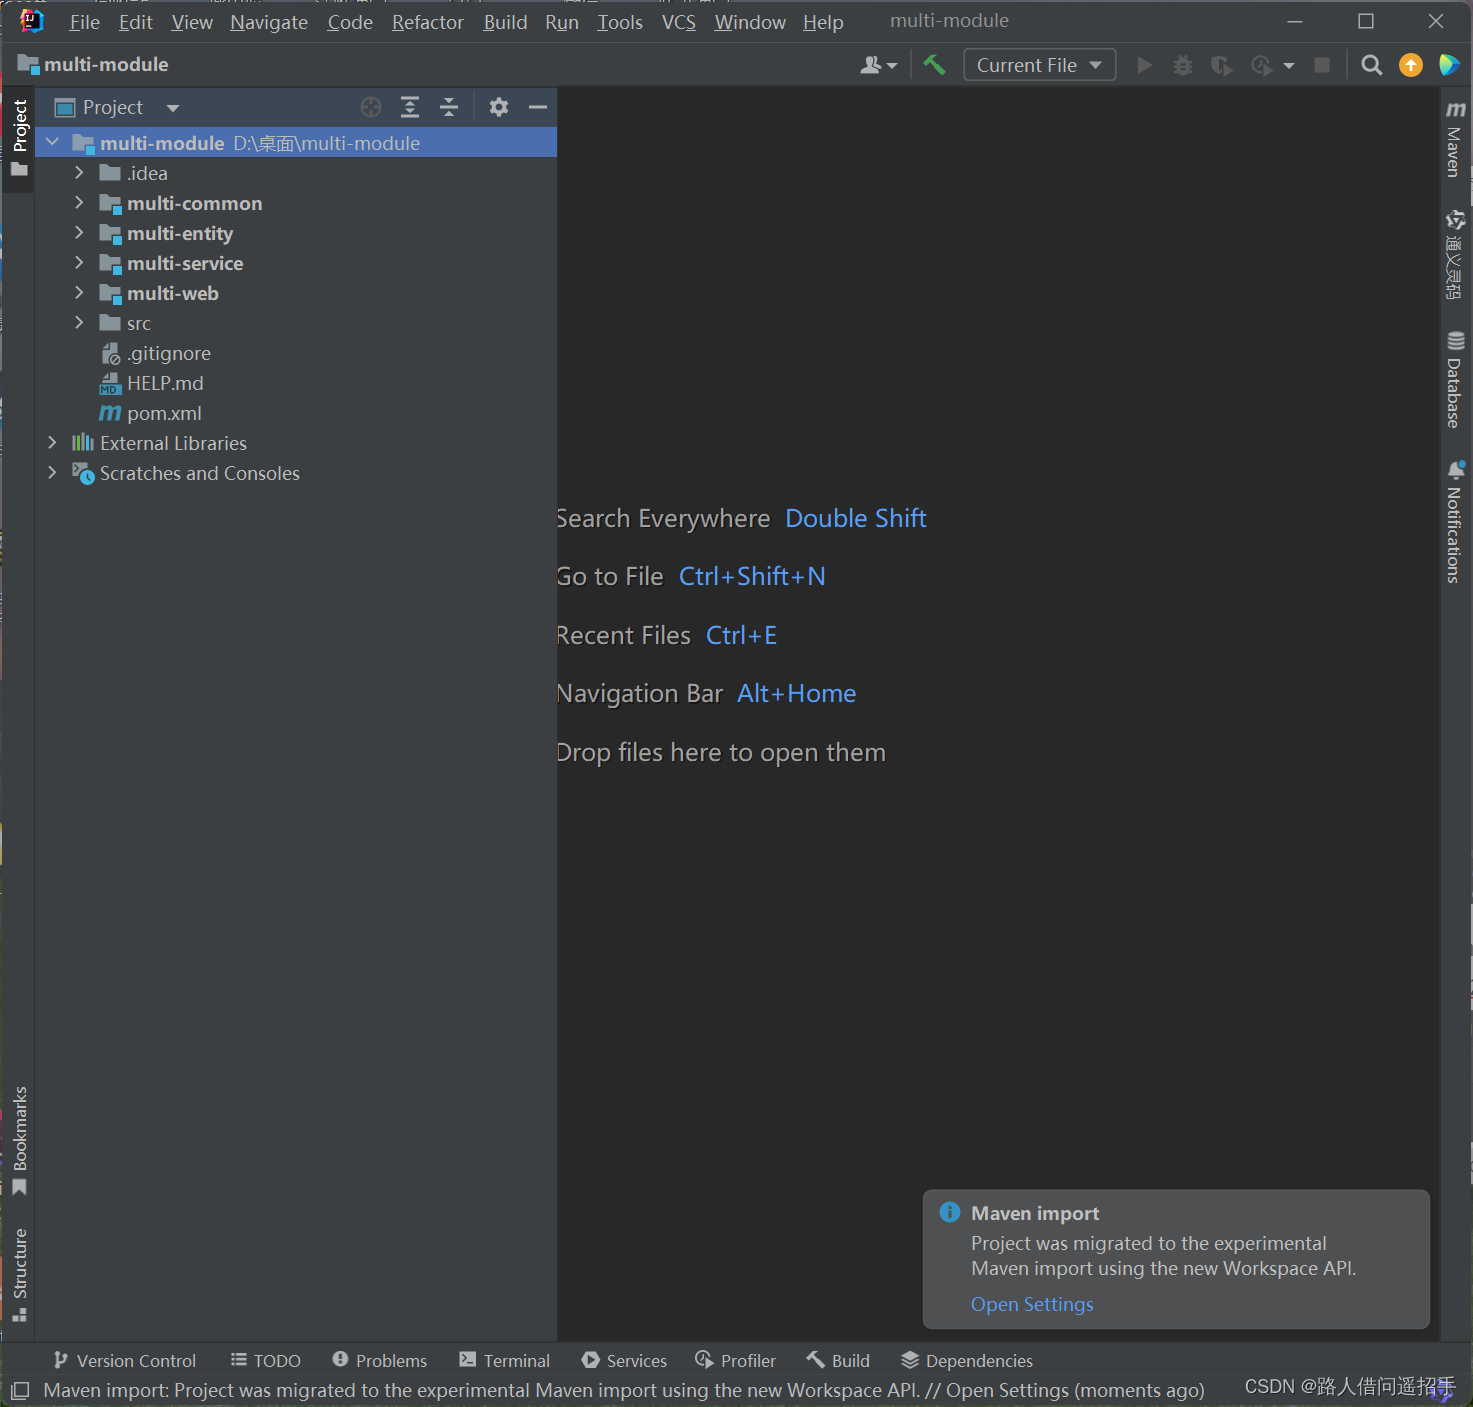
Task: Expand the multi-web module
Action: [x=79, y=292]
